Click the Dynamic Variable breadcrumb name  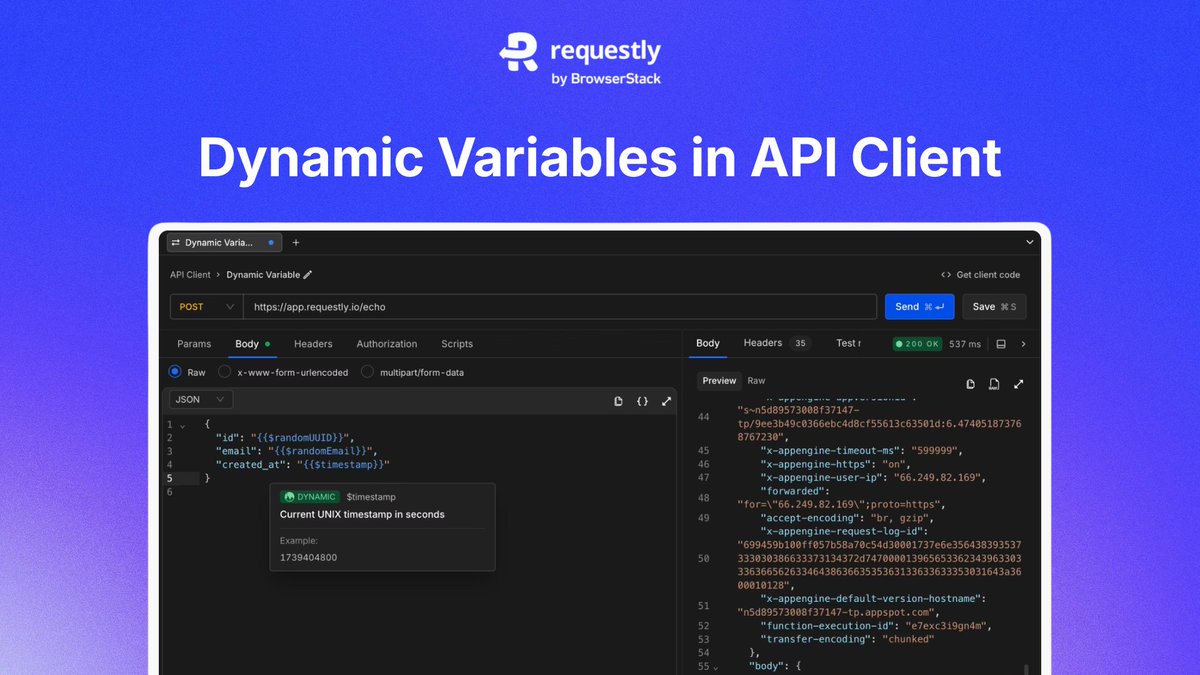pyautogui.click(x=263, y=275)
